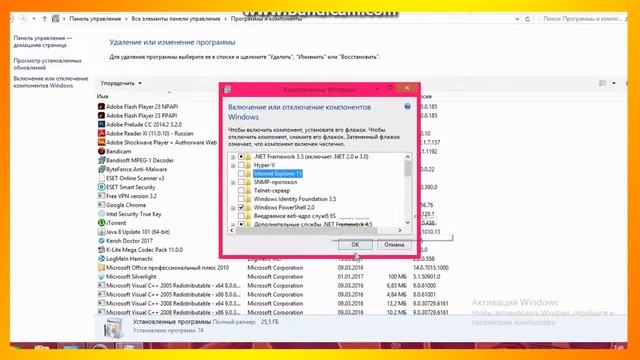Expand the SNMP-протокол tree node
Image resolution: width=640 pixels, height=360 pixels.
(x=233, y=182)
